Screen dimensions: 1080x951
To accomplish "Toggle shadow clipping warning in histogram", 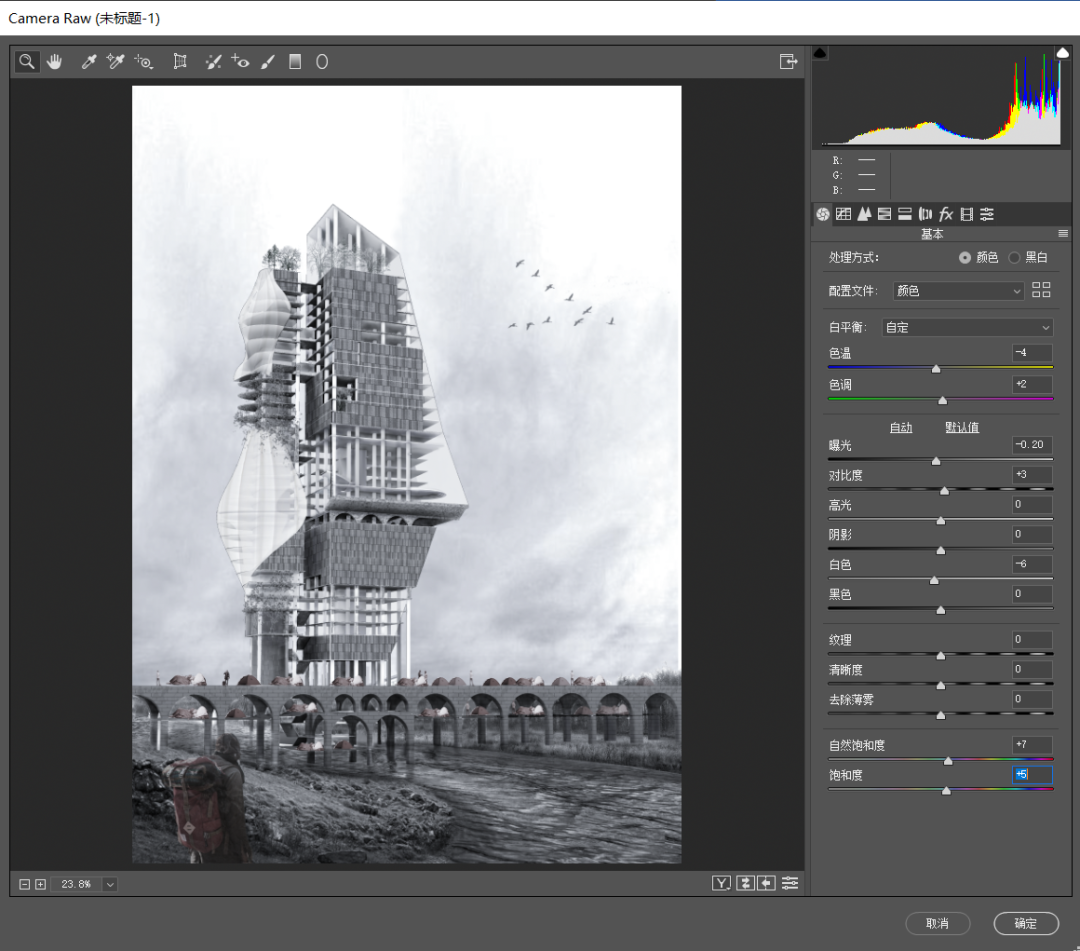I will [820, 53].
